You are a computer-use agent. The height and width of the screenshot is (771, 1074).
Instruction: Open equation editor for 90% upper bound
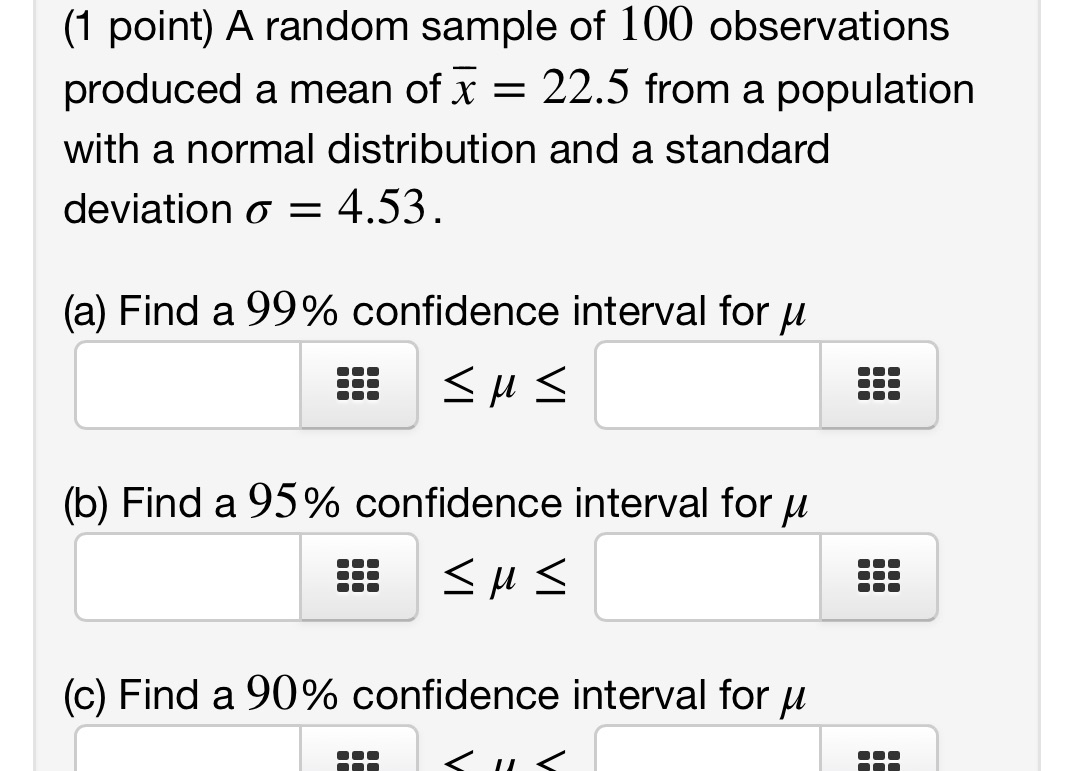[878, 757]
